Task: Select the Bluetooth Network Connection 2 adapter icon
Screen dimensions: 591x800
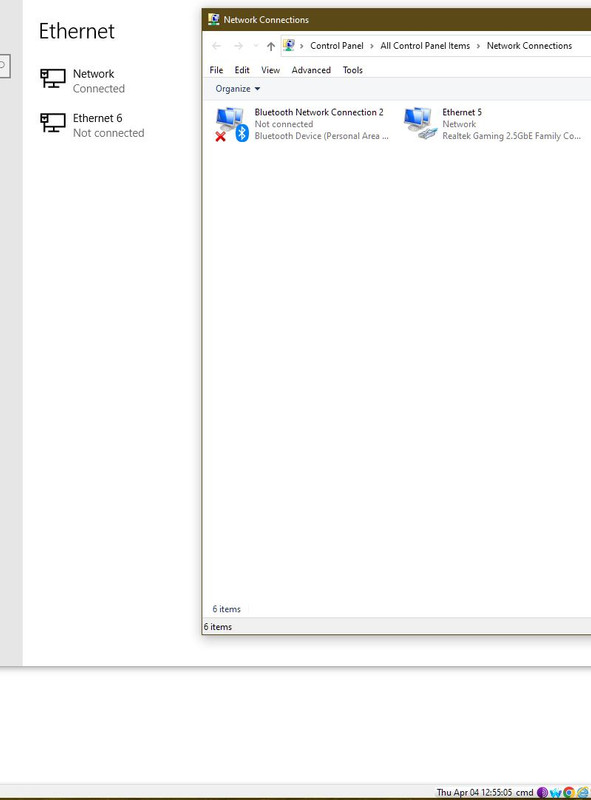Action: click(x=231, y=124)
